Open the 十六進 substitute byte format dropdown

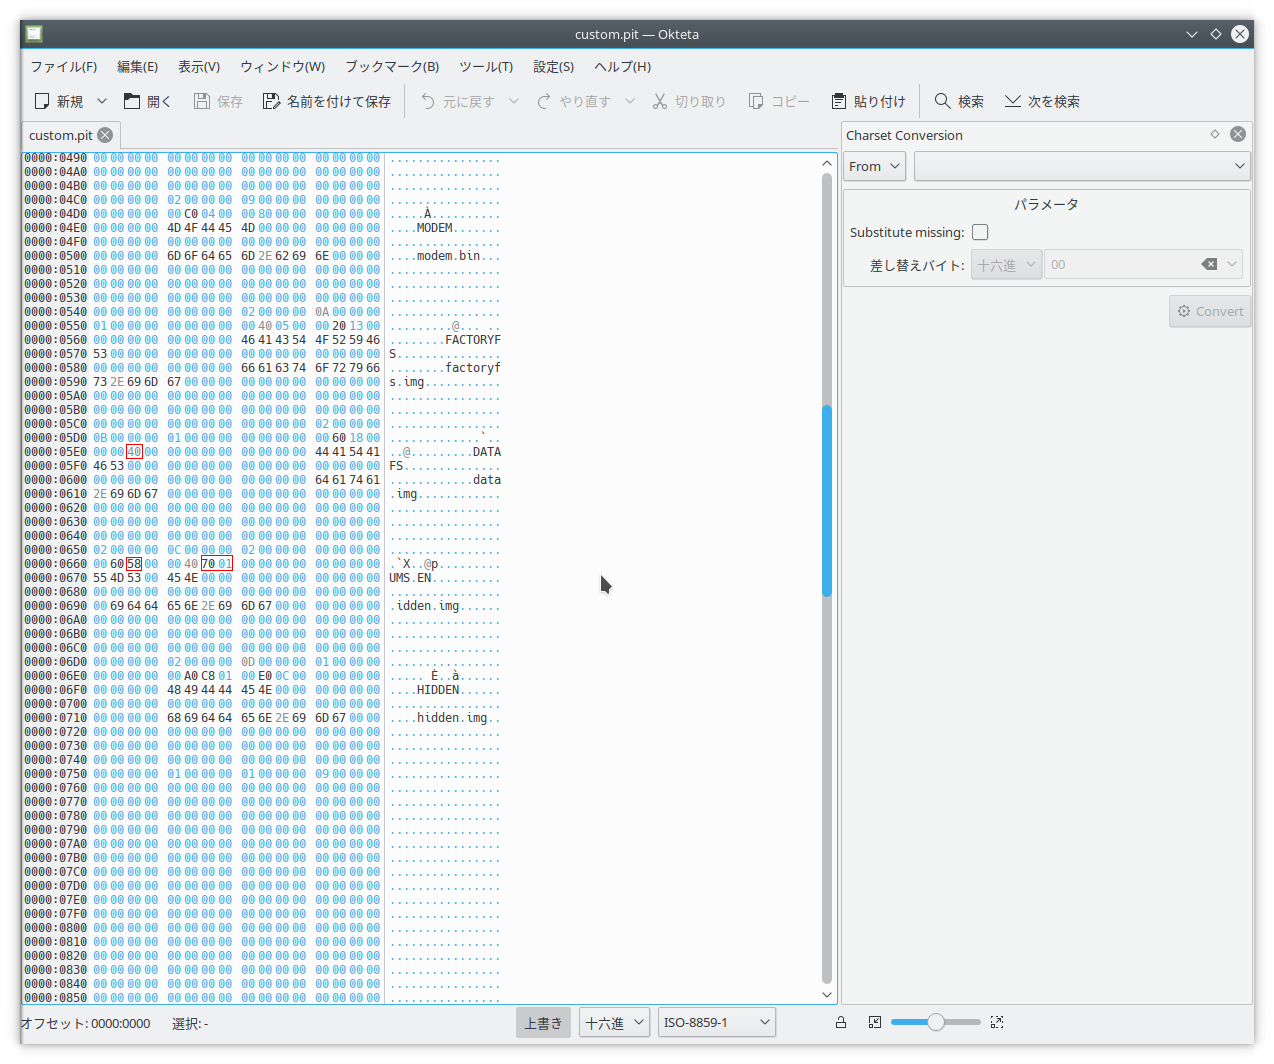(x=1006, y=265)
